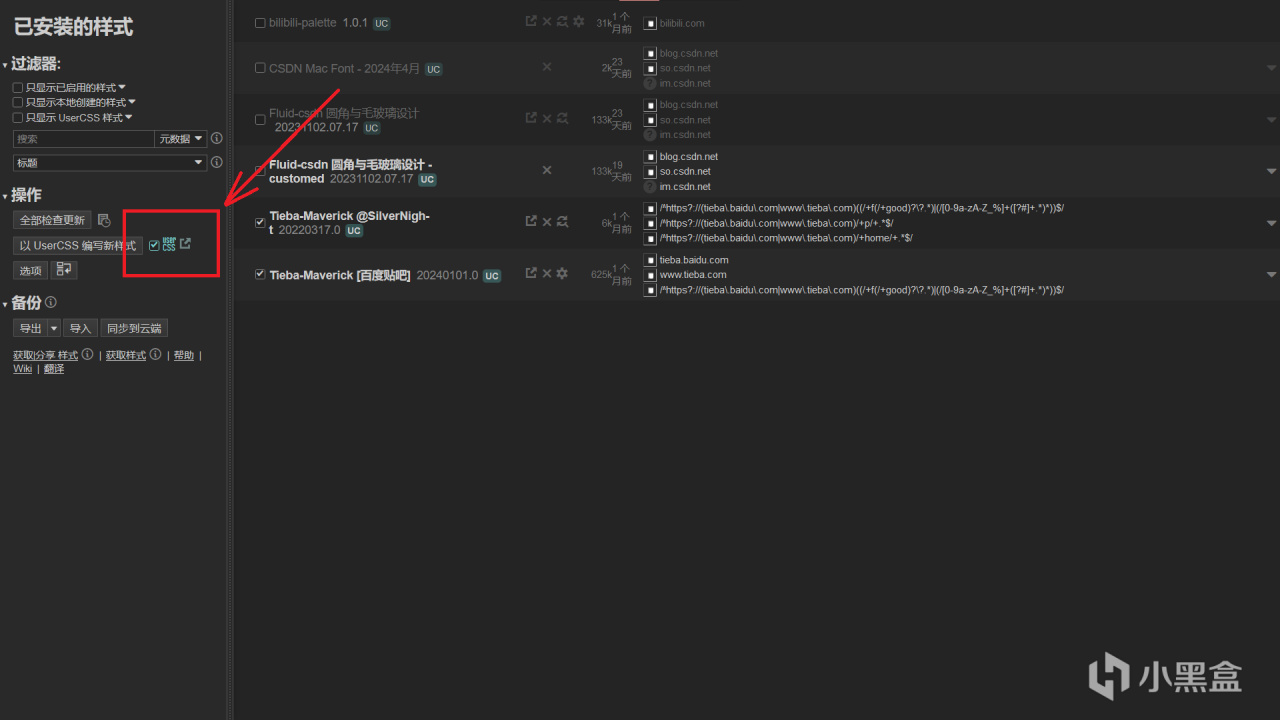Disable the Tieba-Maverick [百度贴吧] style checkbox
Image resolution: width=1280 pixels, height=720 pixels.
[x=260, y=274]
